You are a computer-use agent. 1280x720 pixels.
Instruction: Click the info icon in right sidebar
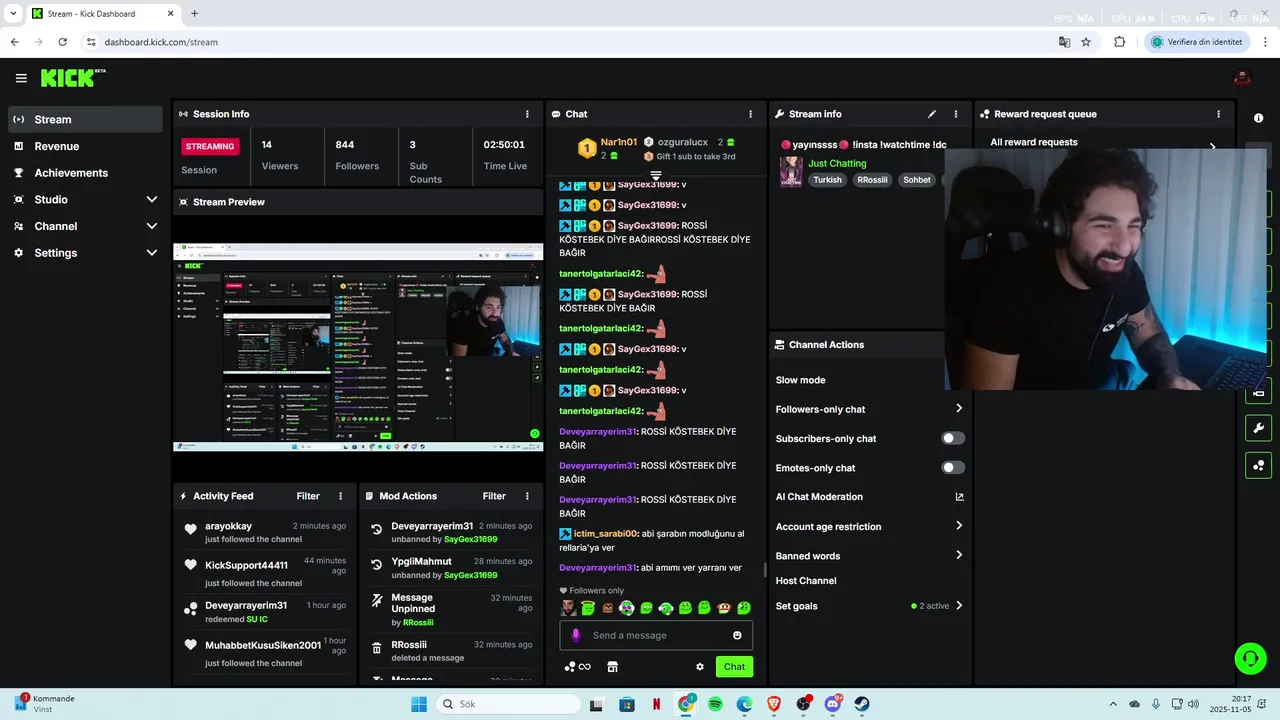(1258, 118)
